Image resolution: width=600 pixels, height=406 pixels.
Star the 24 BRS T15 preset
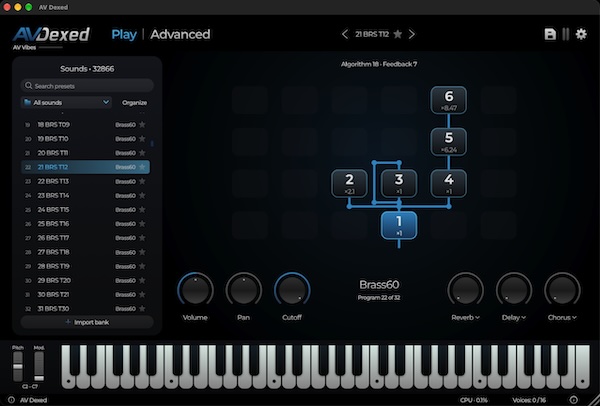(142, 210)
